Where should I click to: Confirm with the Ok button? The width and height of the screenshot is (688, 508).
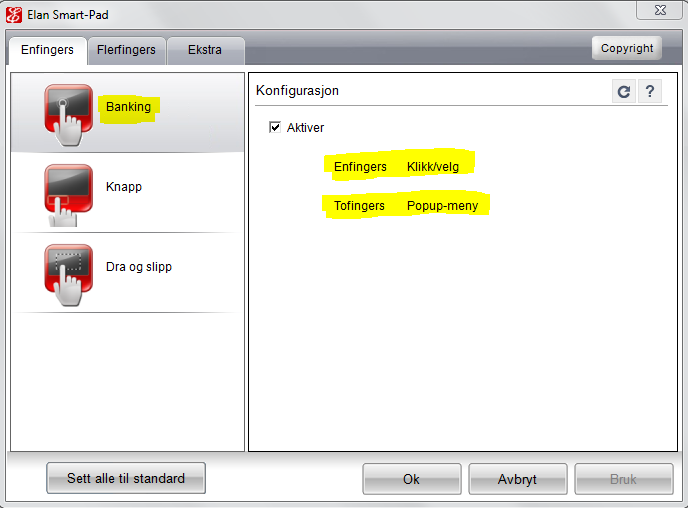point(412,479)
